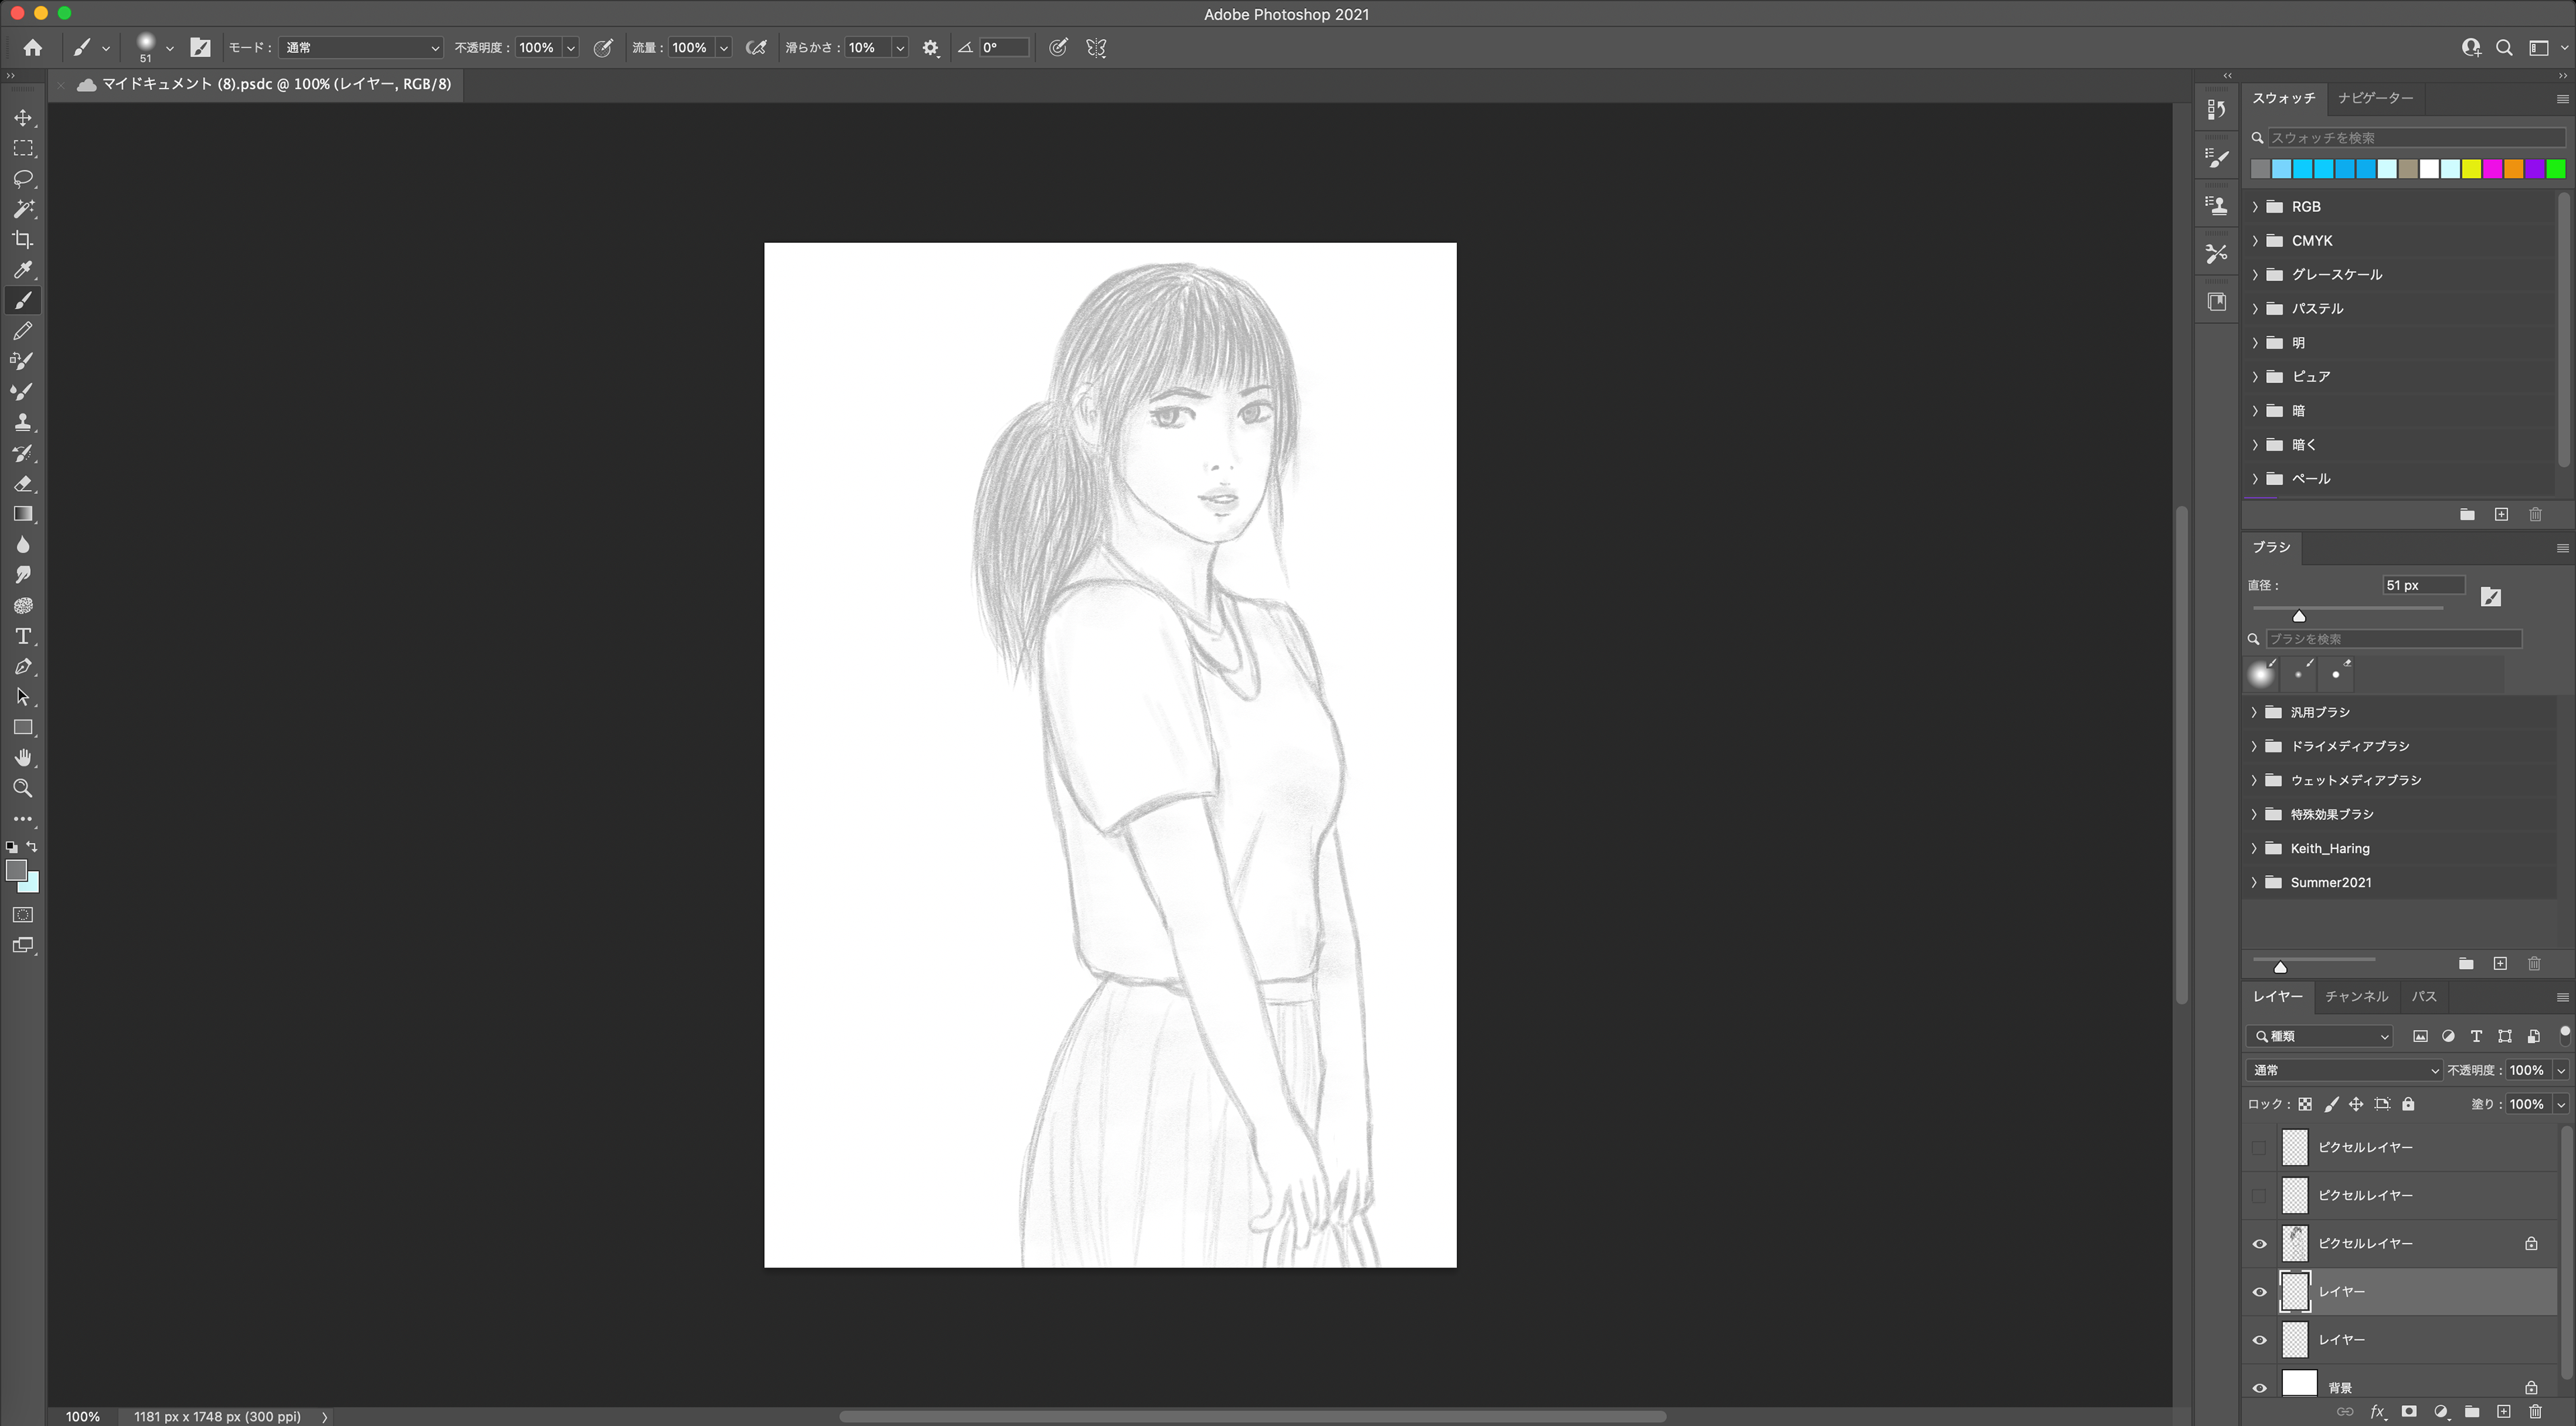Viewport: 2576px width, 1426px height.
Task: Switch to the チャンネル tab
Action: [x=2356, y=996]
